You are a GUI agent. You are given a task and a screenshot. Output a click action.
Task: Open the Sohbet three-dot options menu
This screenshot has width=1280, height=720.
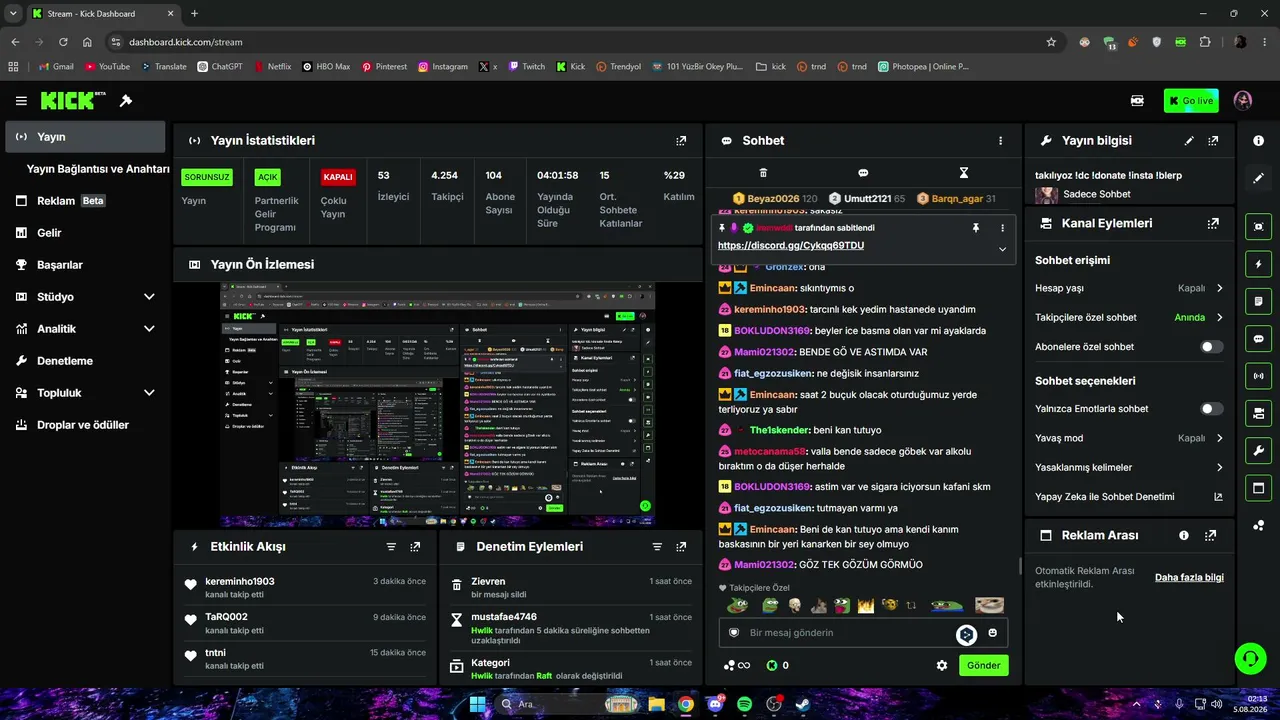(x=1000, y=141)
